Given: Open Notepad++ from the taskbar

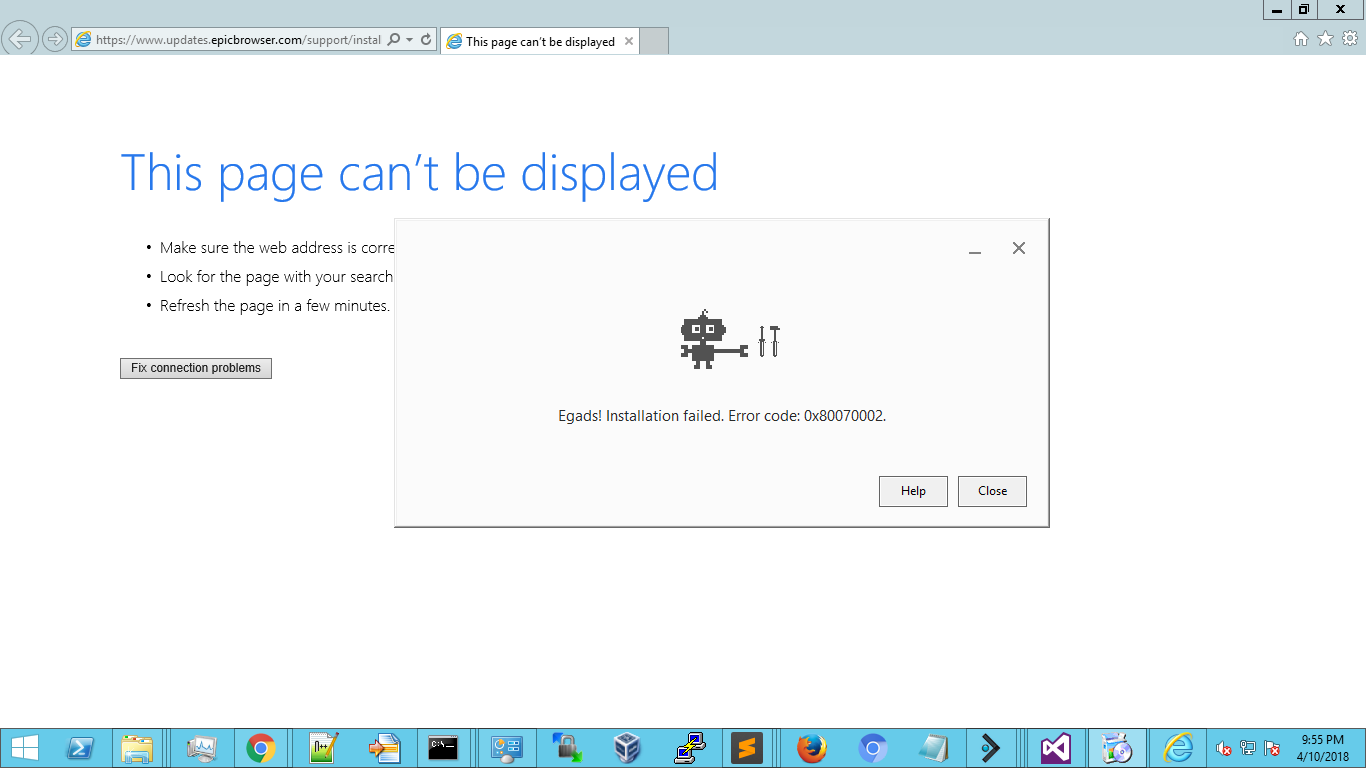Looking at the screenshot, I should pyautogui.click(x=321, y=747).
